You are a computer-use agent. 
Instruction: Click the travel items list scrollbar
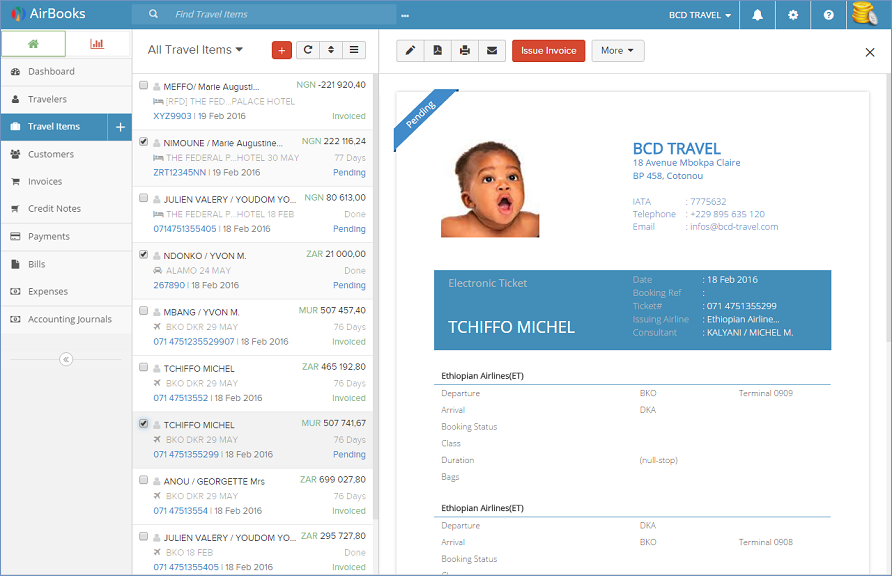pyautogui.click(x=375, y=296)
